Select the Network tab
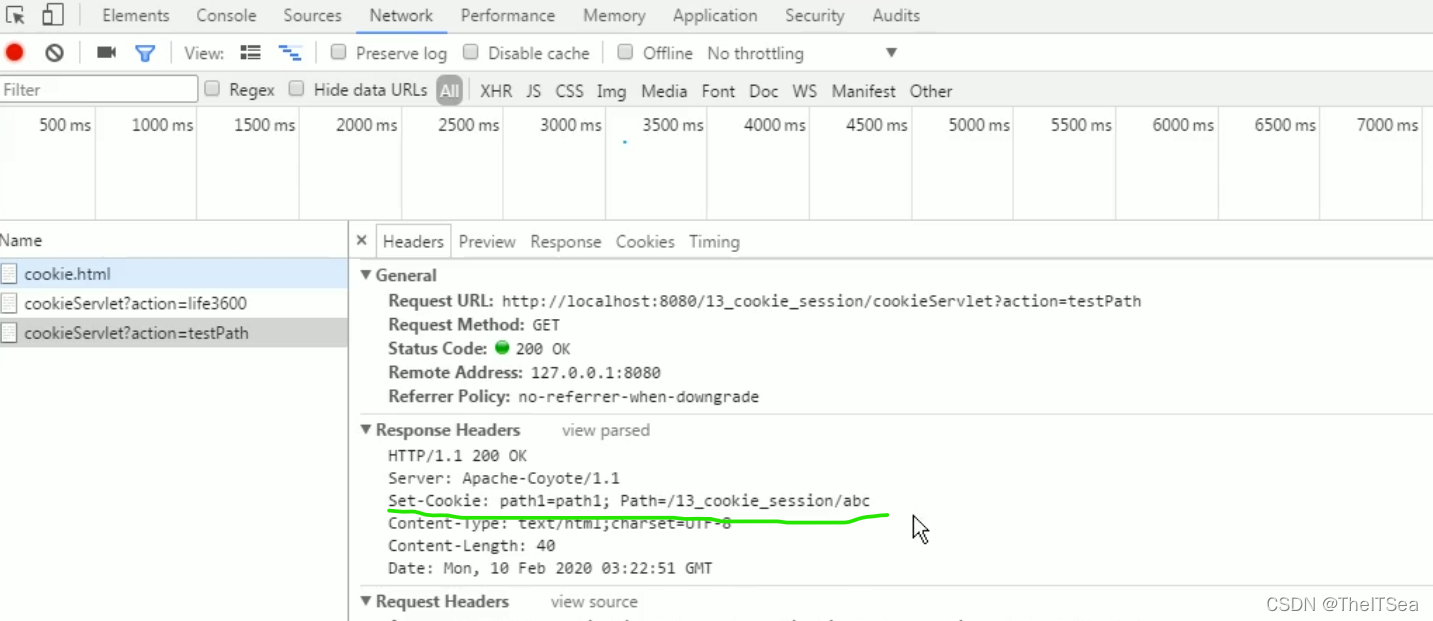 [401, 15]
